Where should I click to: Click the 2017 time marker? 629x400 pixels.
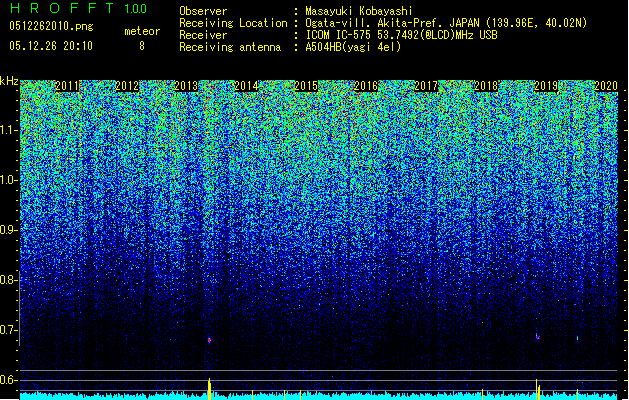pyautogui.click(x=426, y=86)
